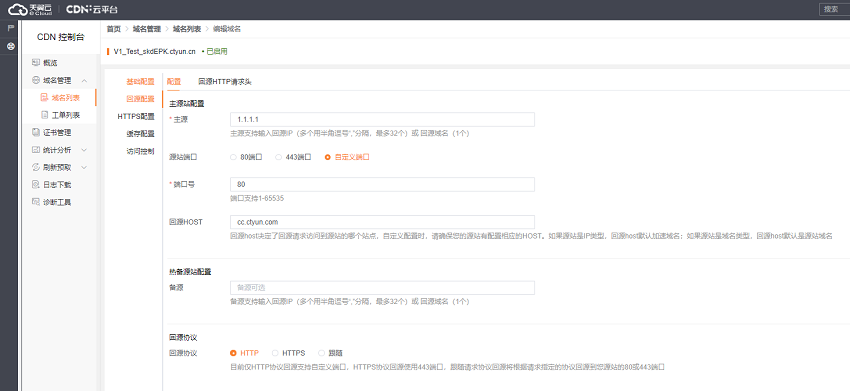Click the 备源 input field

click(x=382, y=287)
